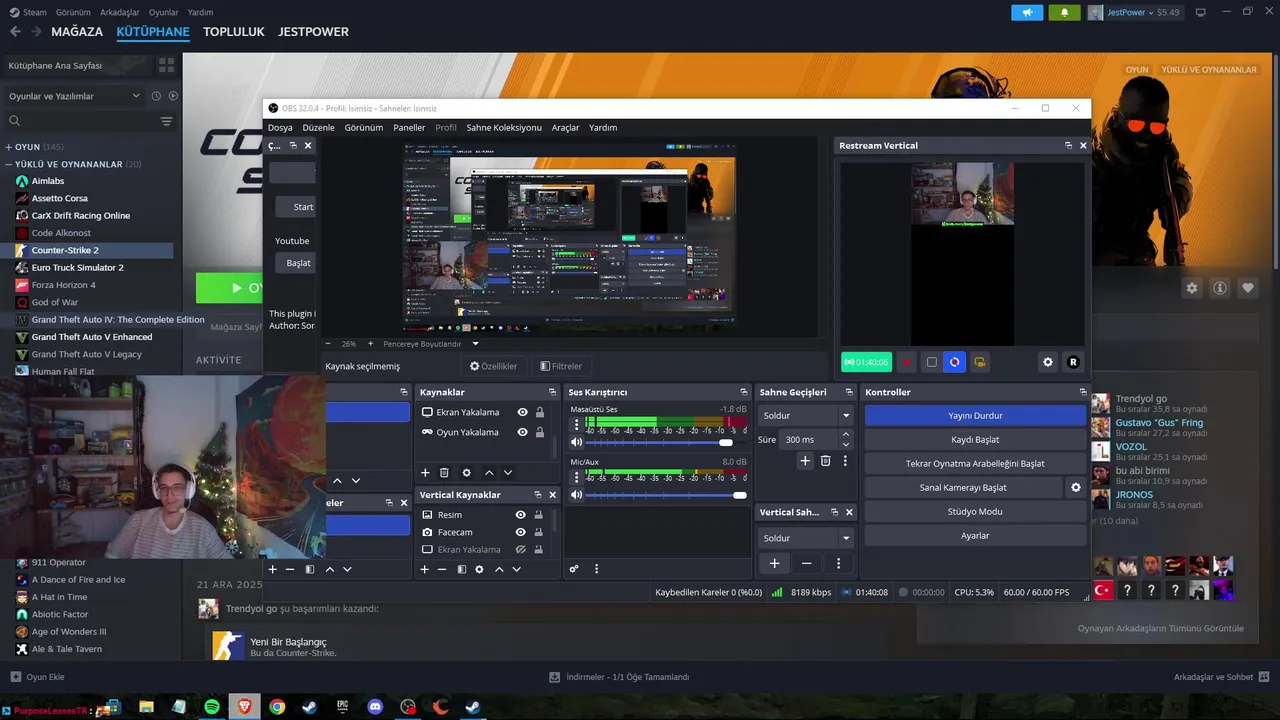
Task: Open Sahne Geçişleri Soldur dropdown
Action: coord(805,415)
